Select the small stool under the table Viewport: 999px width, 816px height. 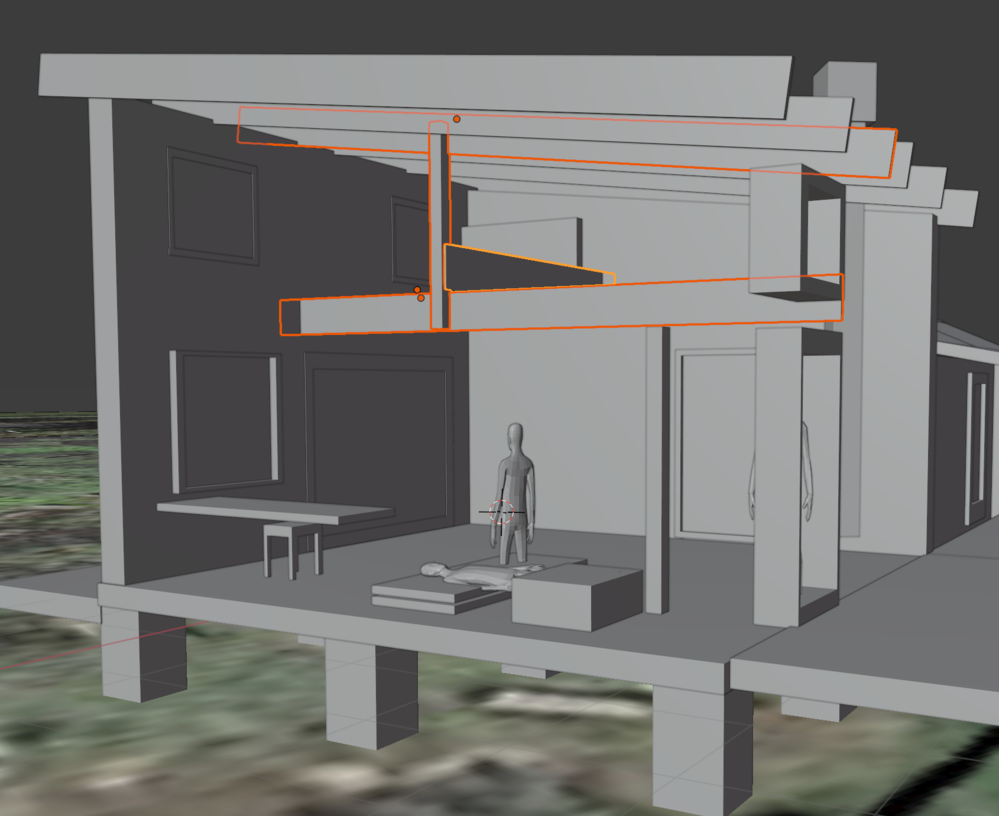292,544
